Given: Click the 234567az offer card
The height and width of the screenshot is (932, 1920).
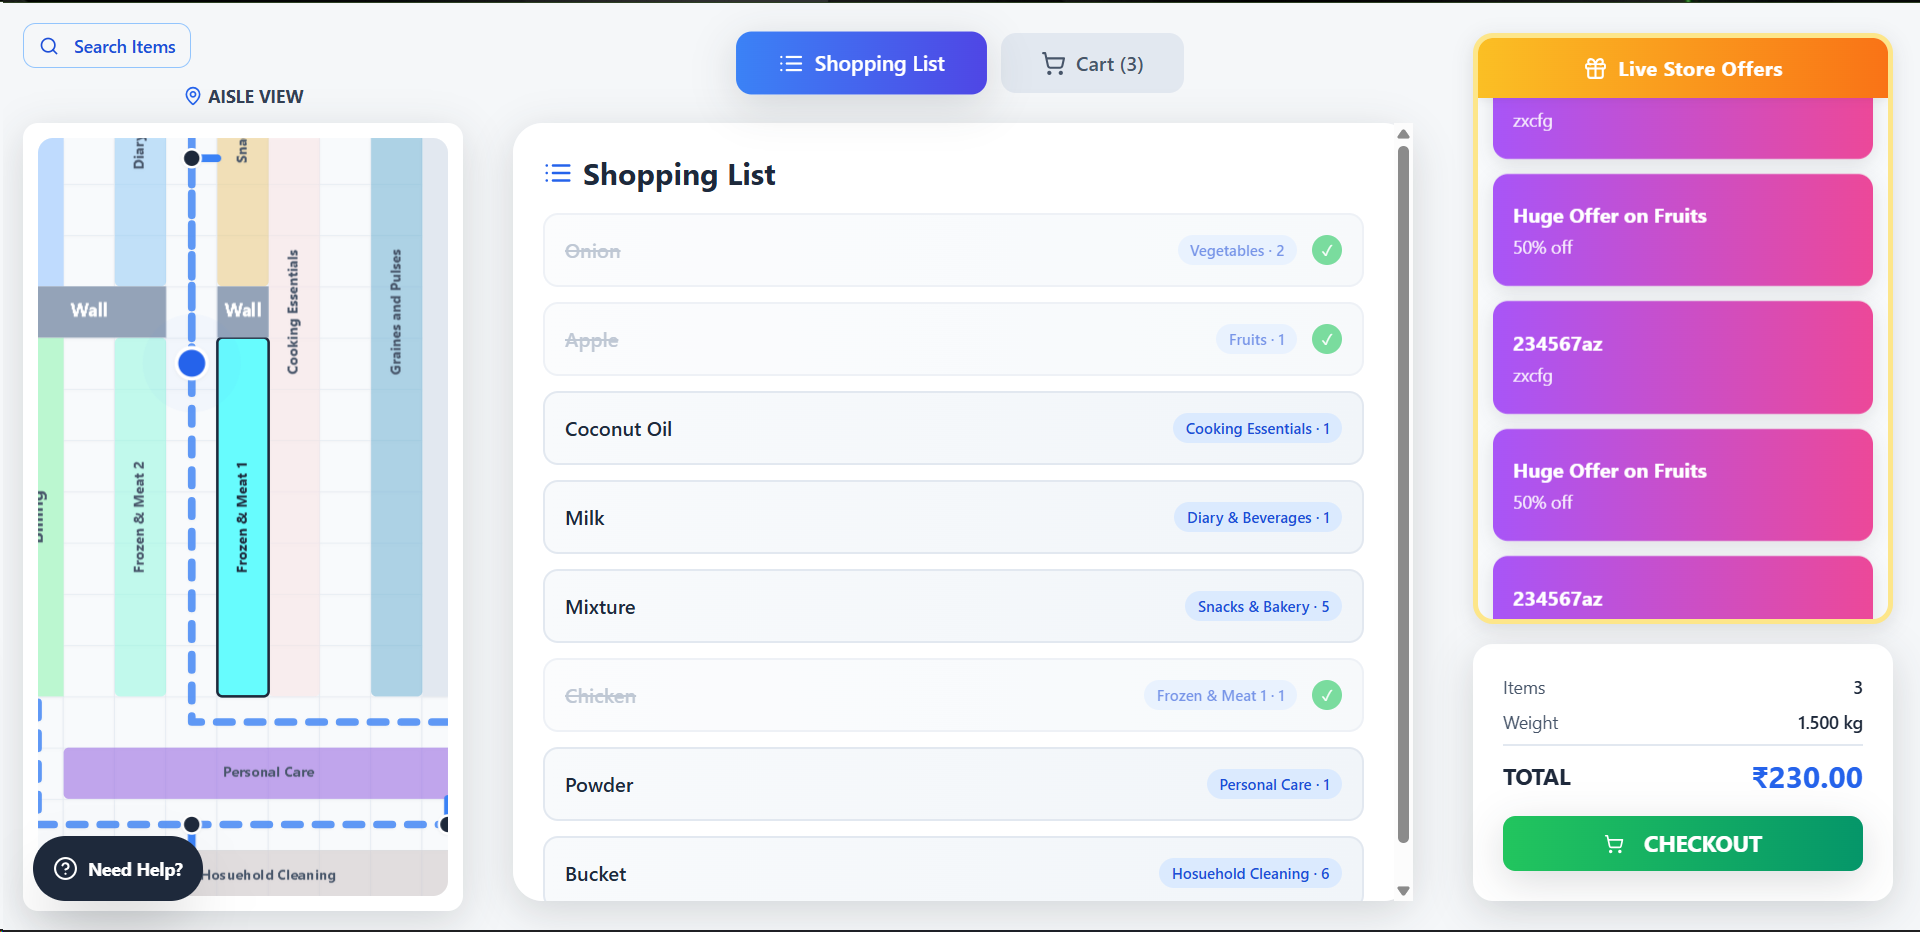Looking at the screenshot, I should point(1681,357).
